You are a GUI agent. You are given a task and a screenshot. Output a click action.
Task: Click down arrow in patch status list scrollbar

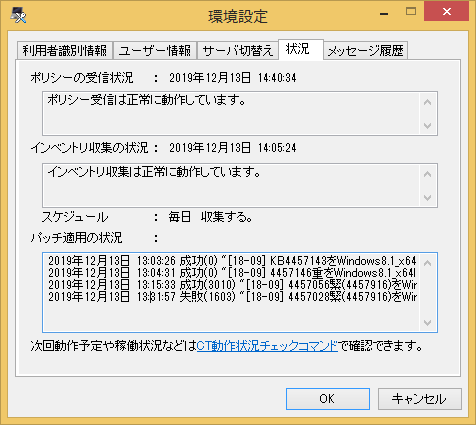pyautogui.click(x=428, y=322)
